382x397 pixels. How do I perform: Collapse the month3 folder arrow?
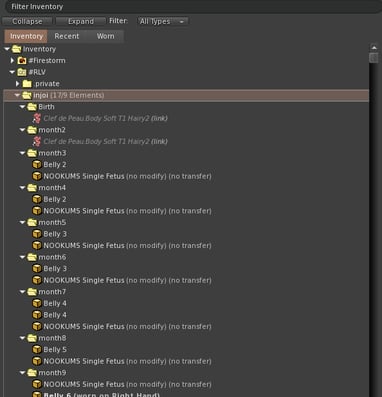(22, 153)
